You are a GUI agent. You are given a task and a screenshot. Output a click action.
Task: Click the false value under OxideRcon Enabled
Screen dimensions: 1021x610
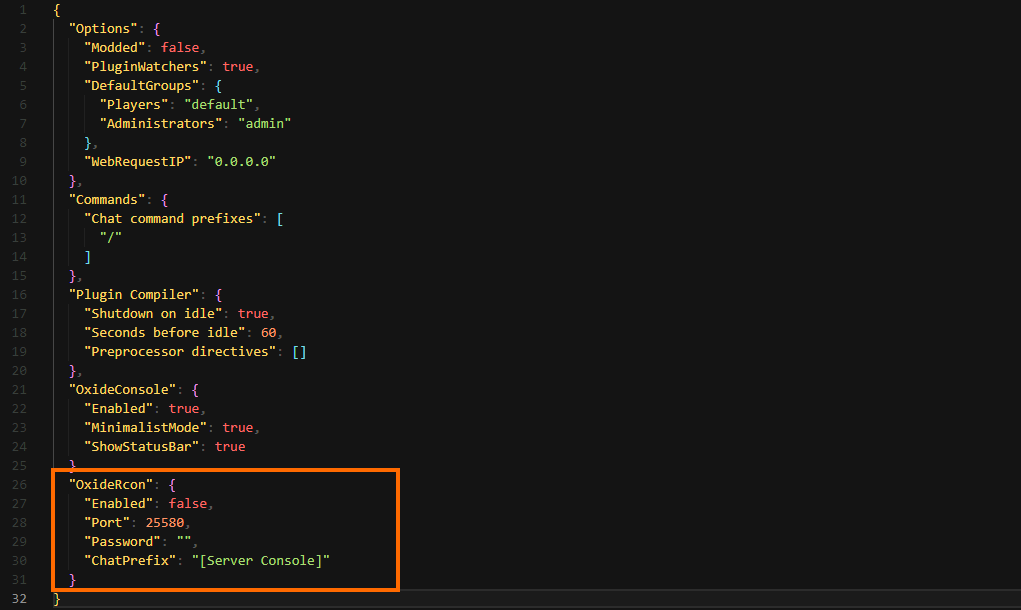pos(189,504)
